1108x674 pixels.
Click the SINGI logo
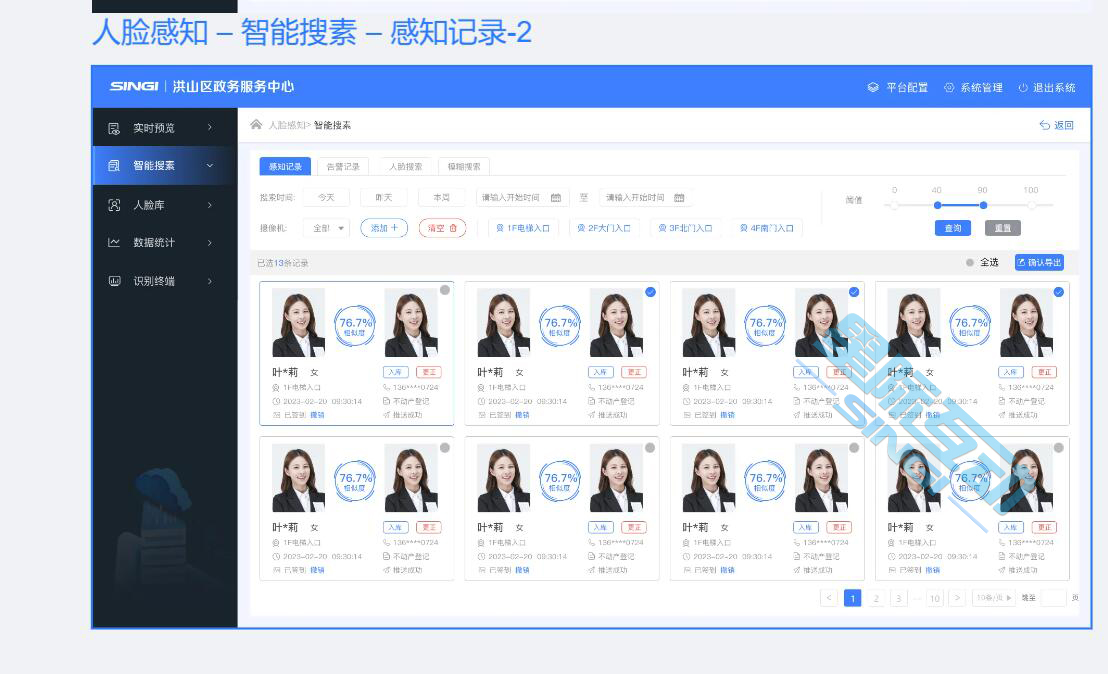point(134,86)
